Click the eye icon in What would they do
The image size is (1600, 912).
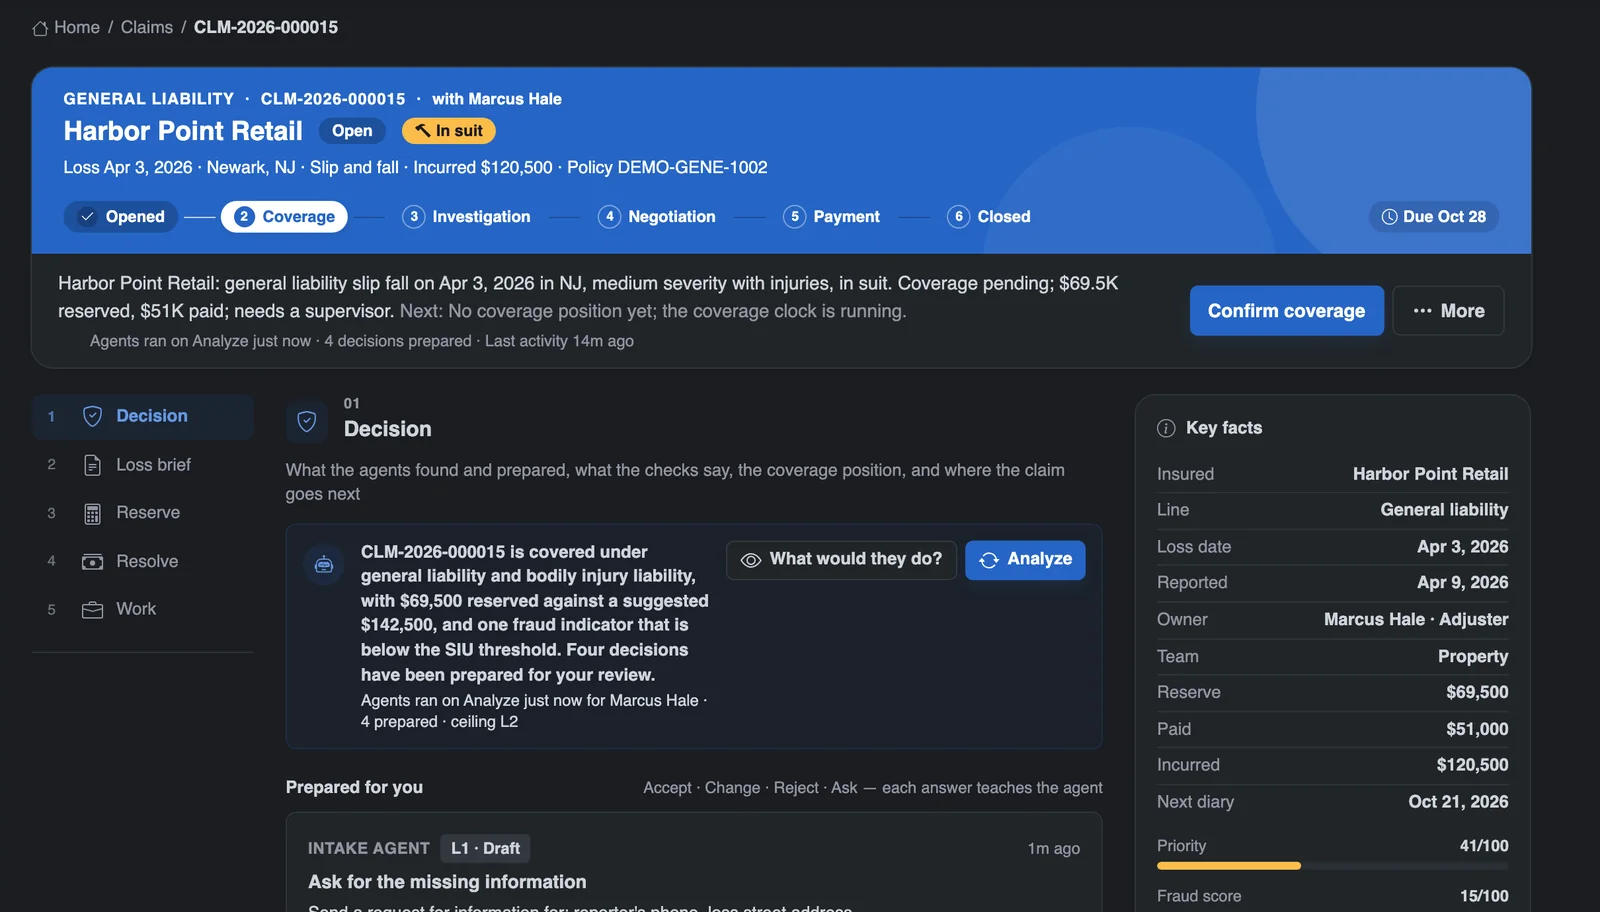[x=751, y=560]
